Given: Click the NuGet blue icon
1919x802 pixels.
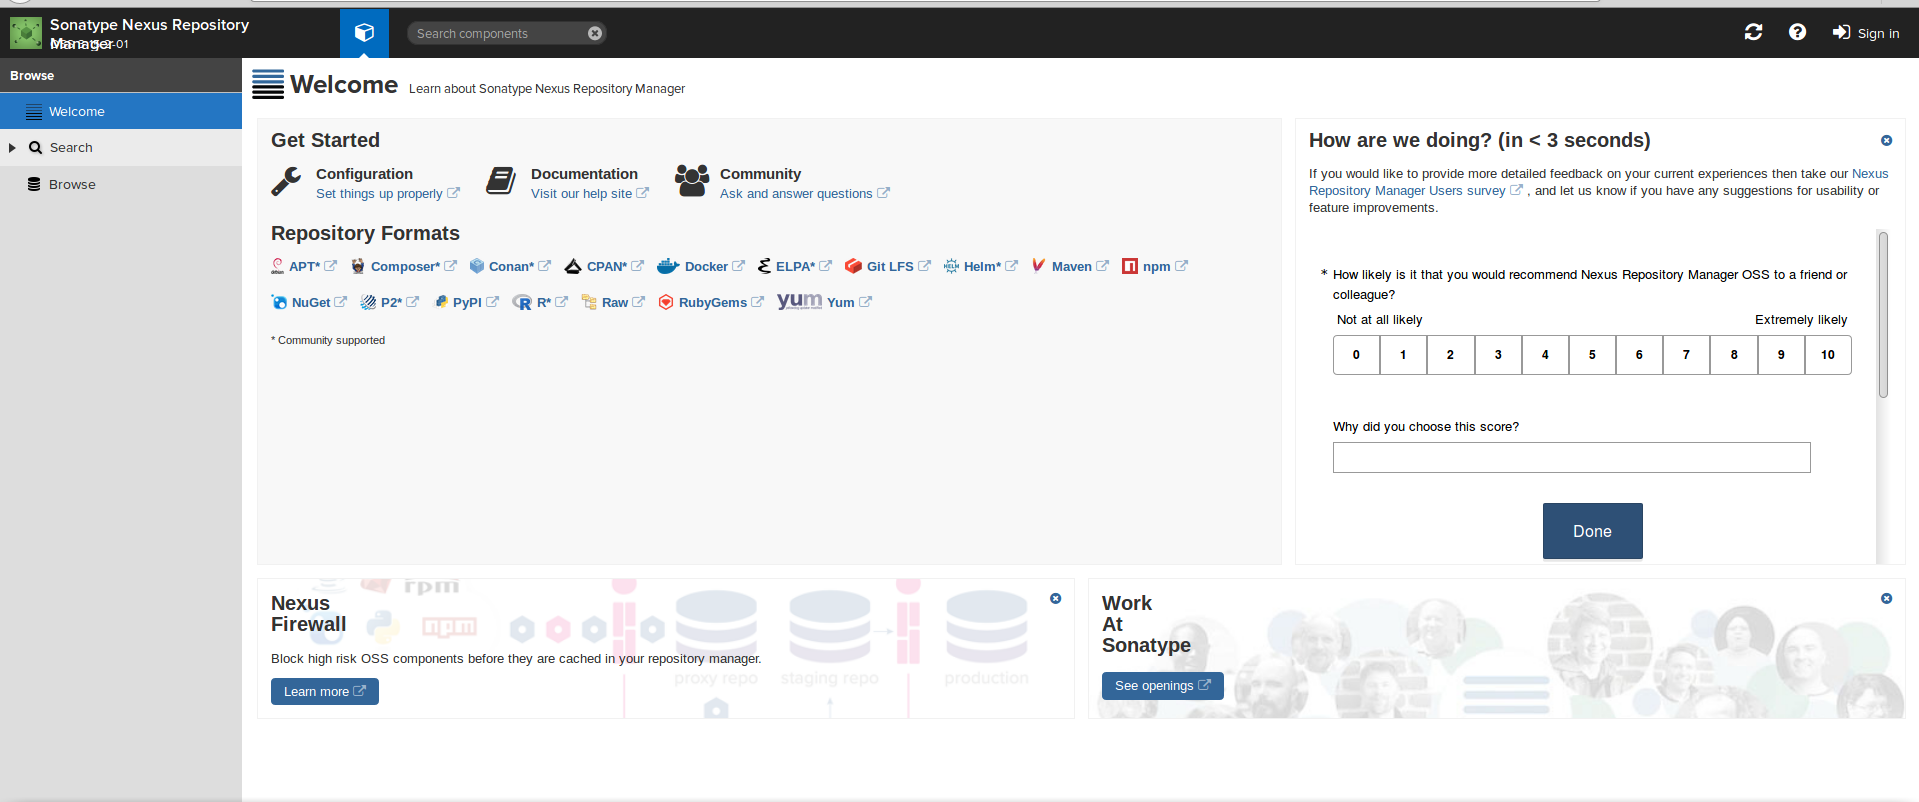Looking at the screenshot, I should (279, 302).
